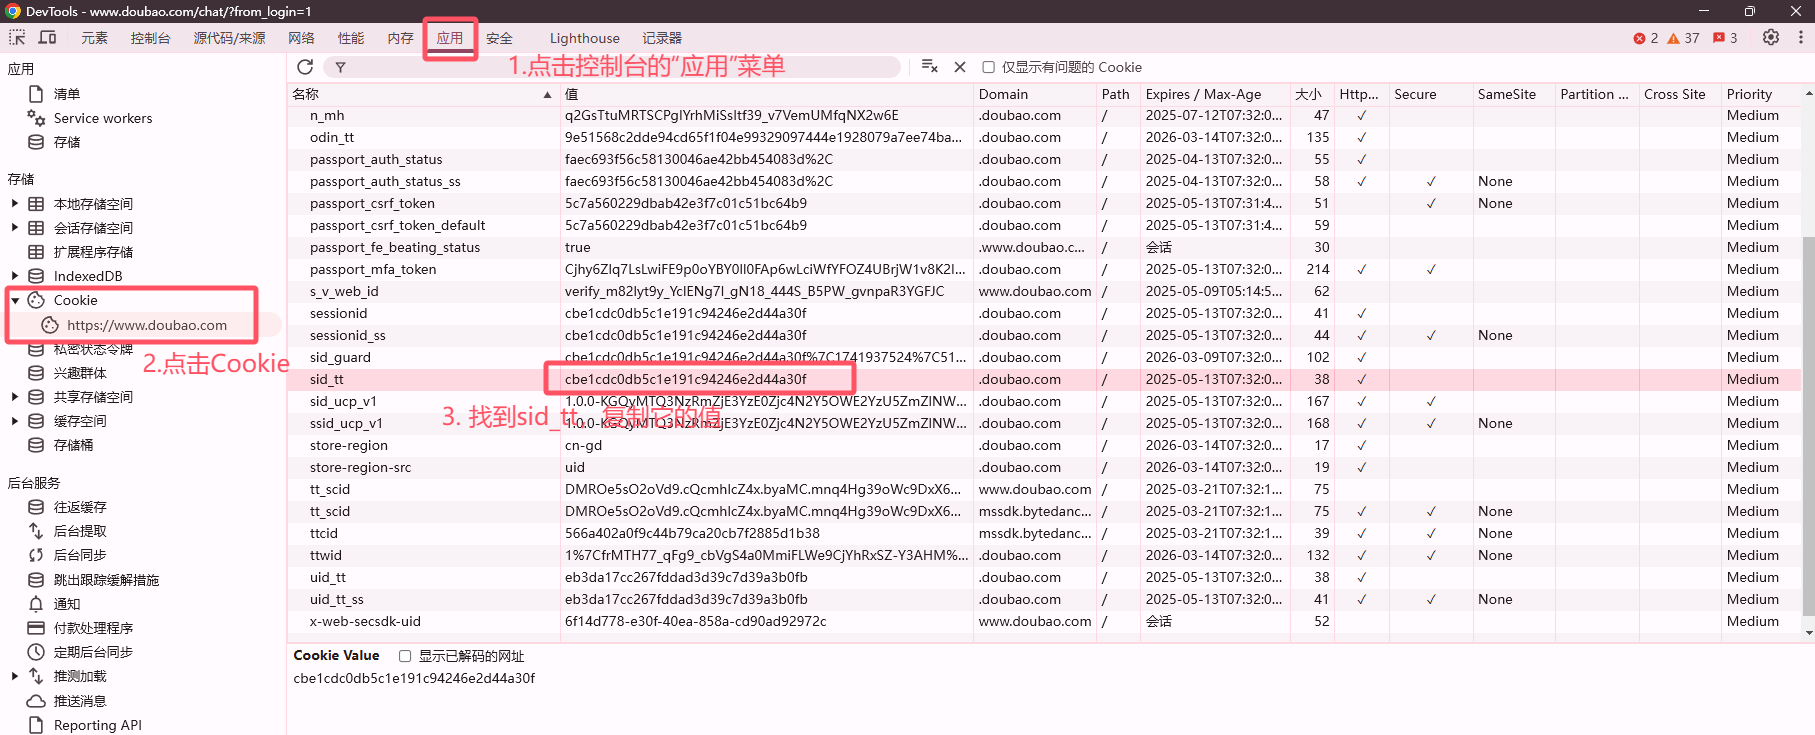
Task: Toggle the device toolbar icon
Action: pyautogui.click(x=47, y=38)
